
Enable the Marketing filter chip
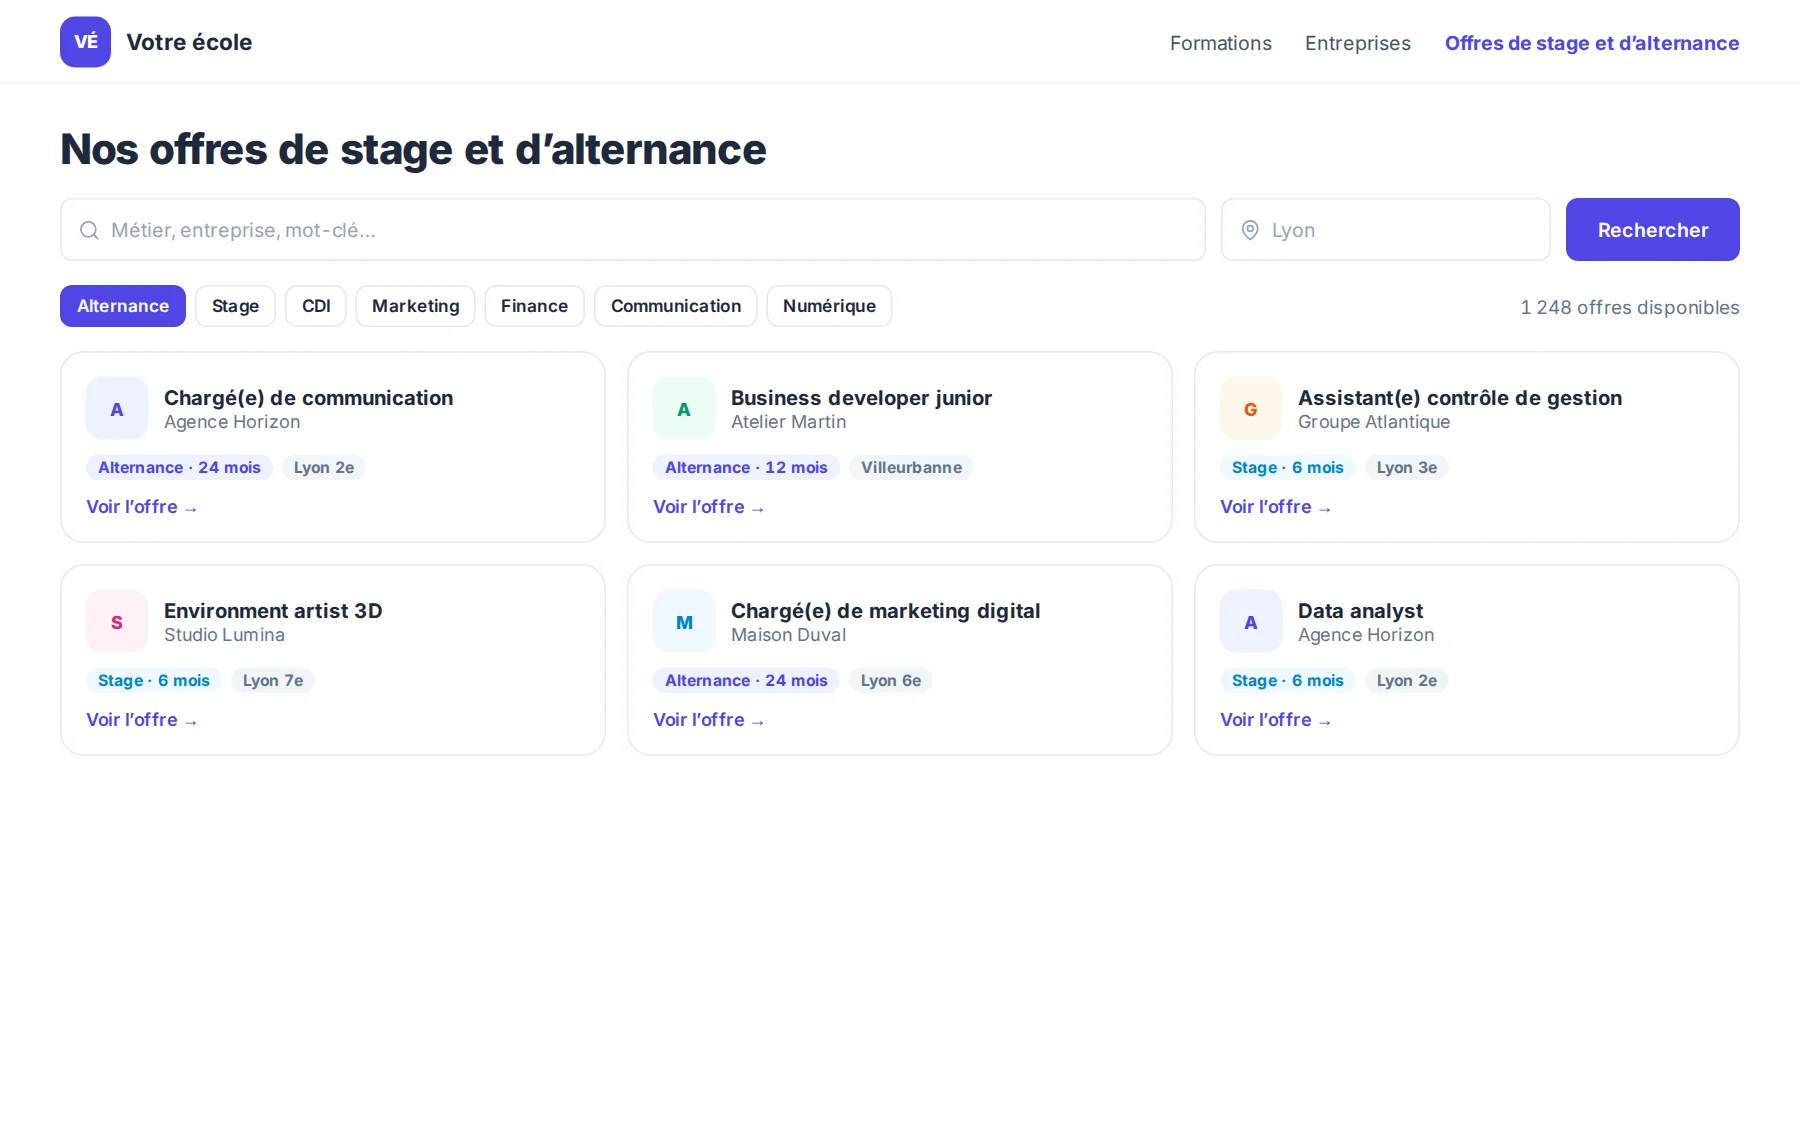click(416, 306)
